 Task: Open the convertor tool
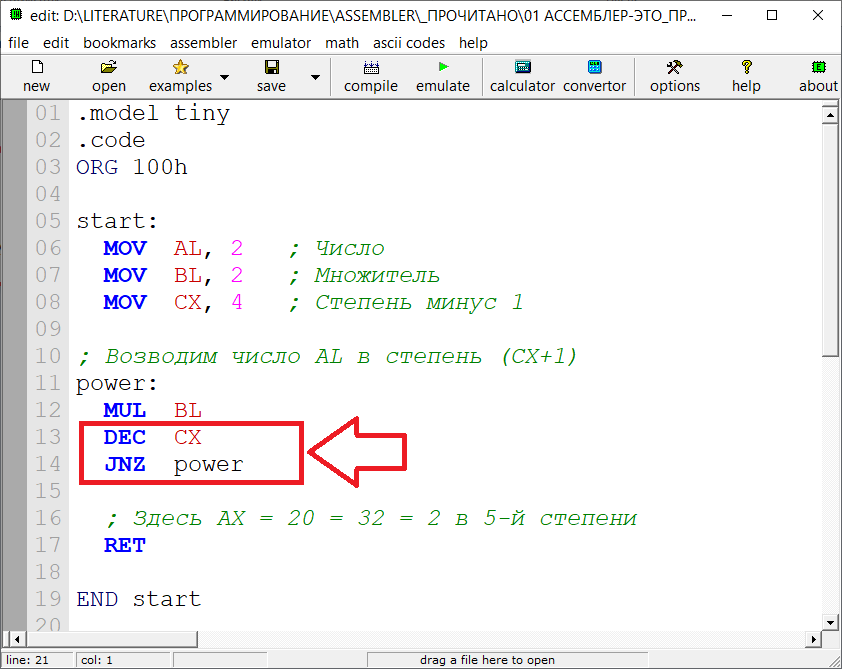click(594, 67)
